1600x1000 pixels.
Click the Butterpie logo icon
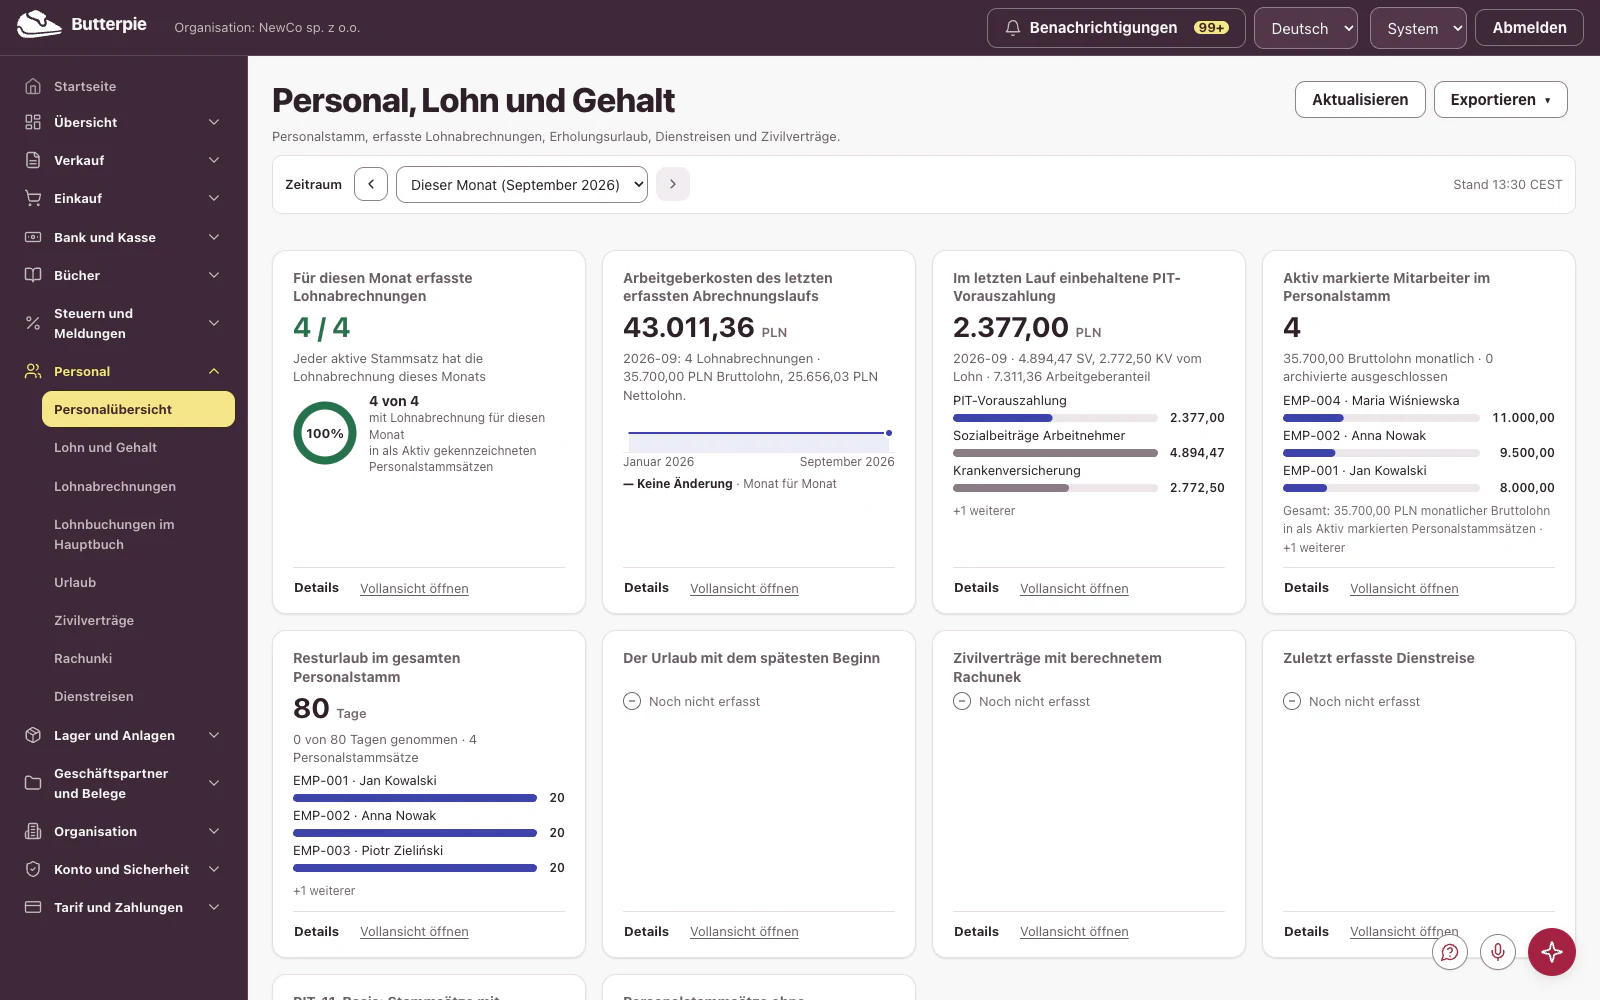click(x=39, y=24)
